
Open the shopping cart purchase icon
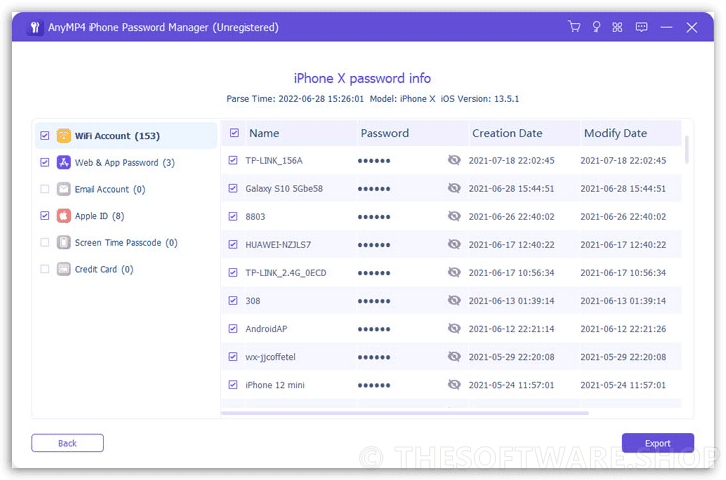[574, 27]
